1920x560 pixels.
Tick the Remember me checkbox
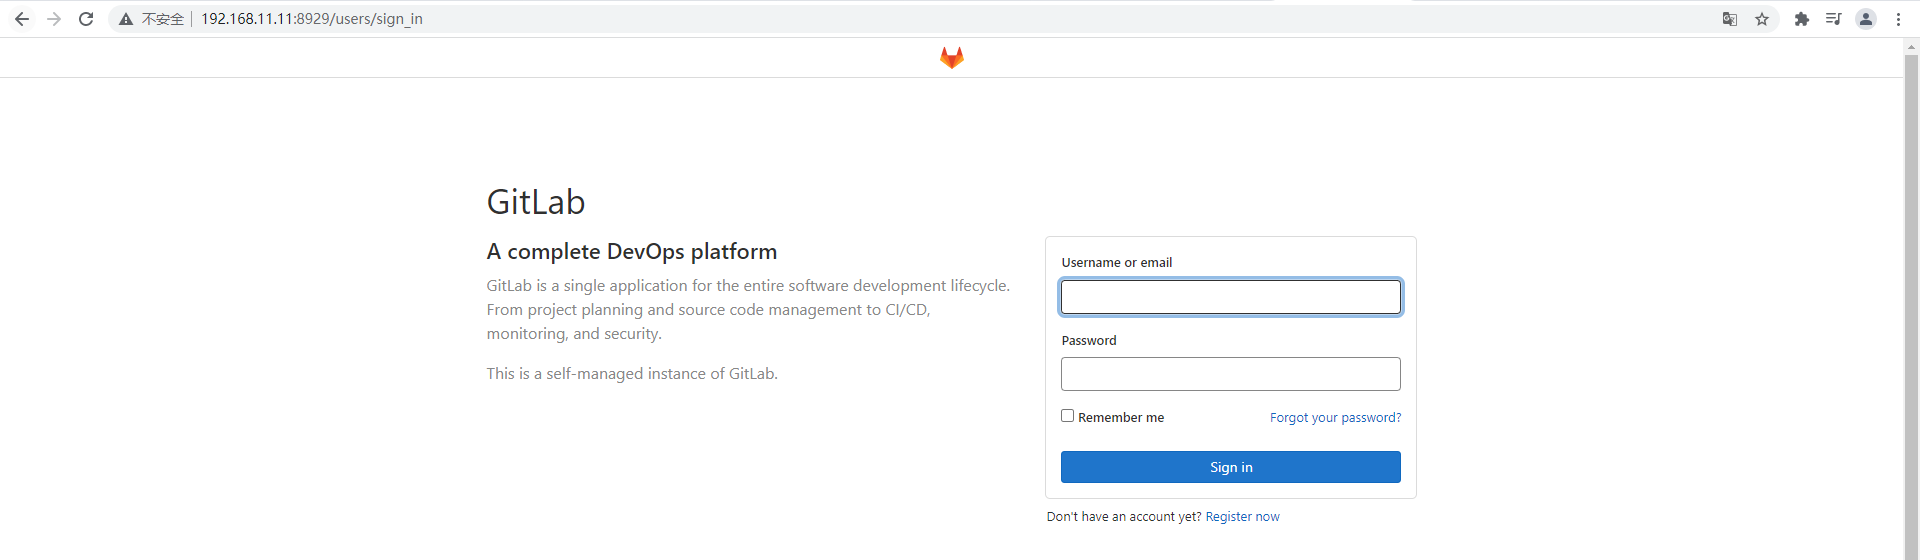(x=1068, y=416)
